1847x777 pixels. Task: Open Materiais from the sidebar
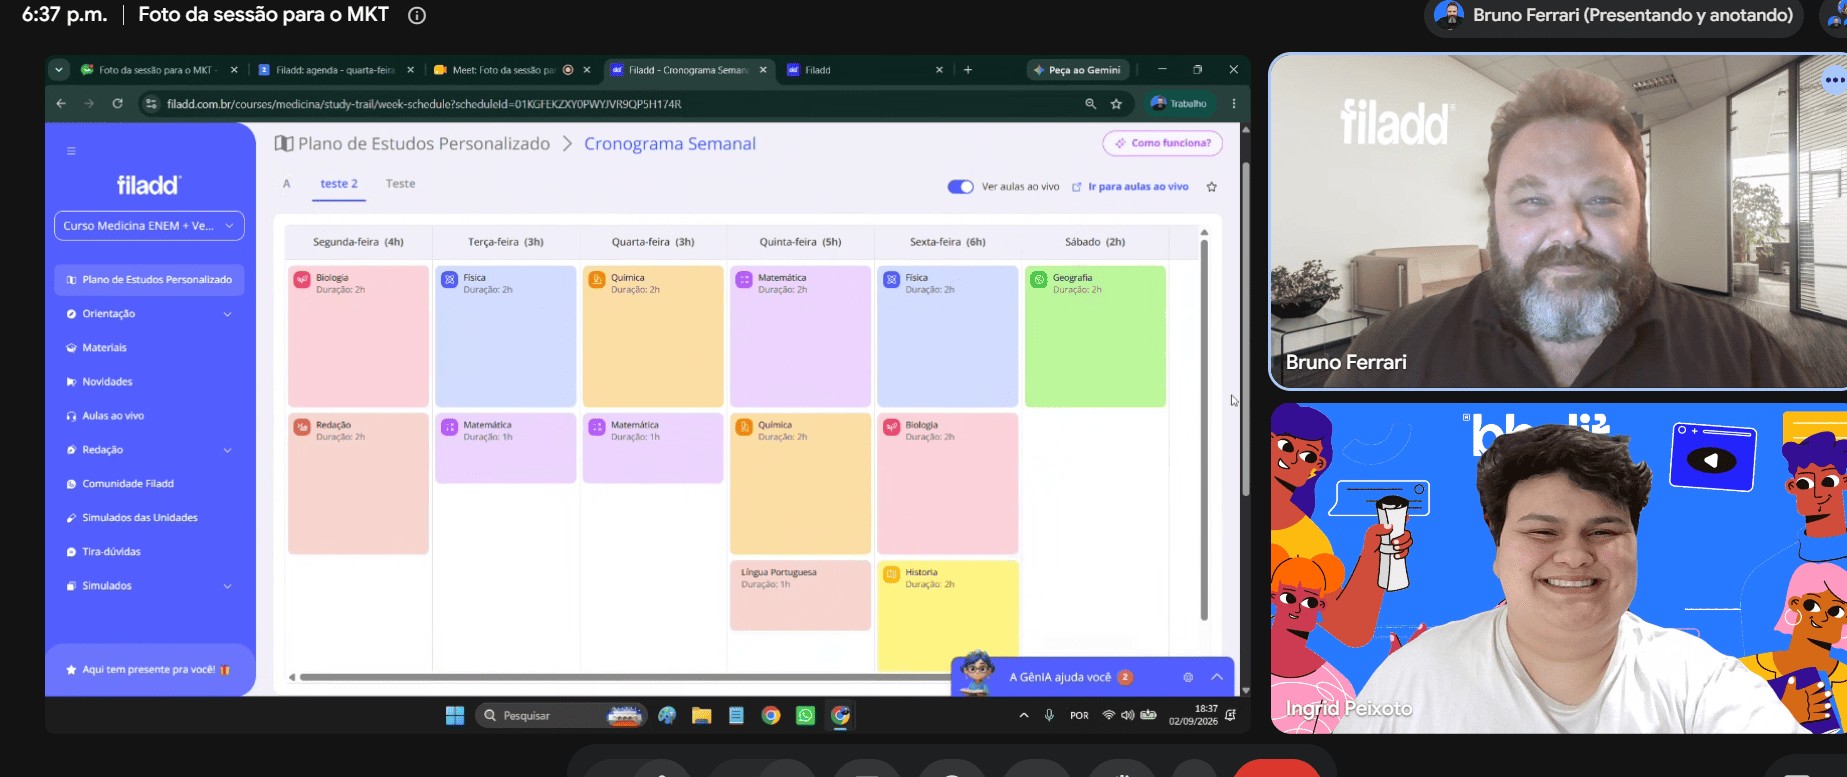coord(104,348)
